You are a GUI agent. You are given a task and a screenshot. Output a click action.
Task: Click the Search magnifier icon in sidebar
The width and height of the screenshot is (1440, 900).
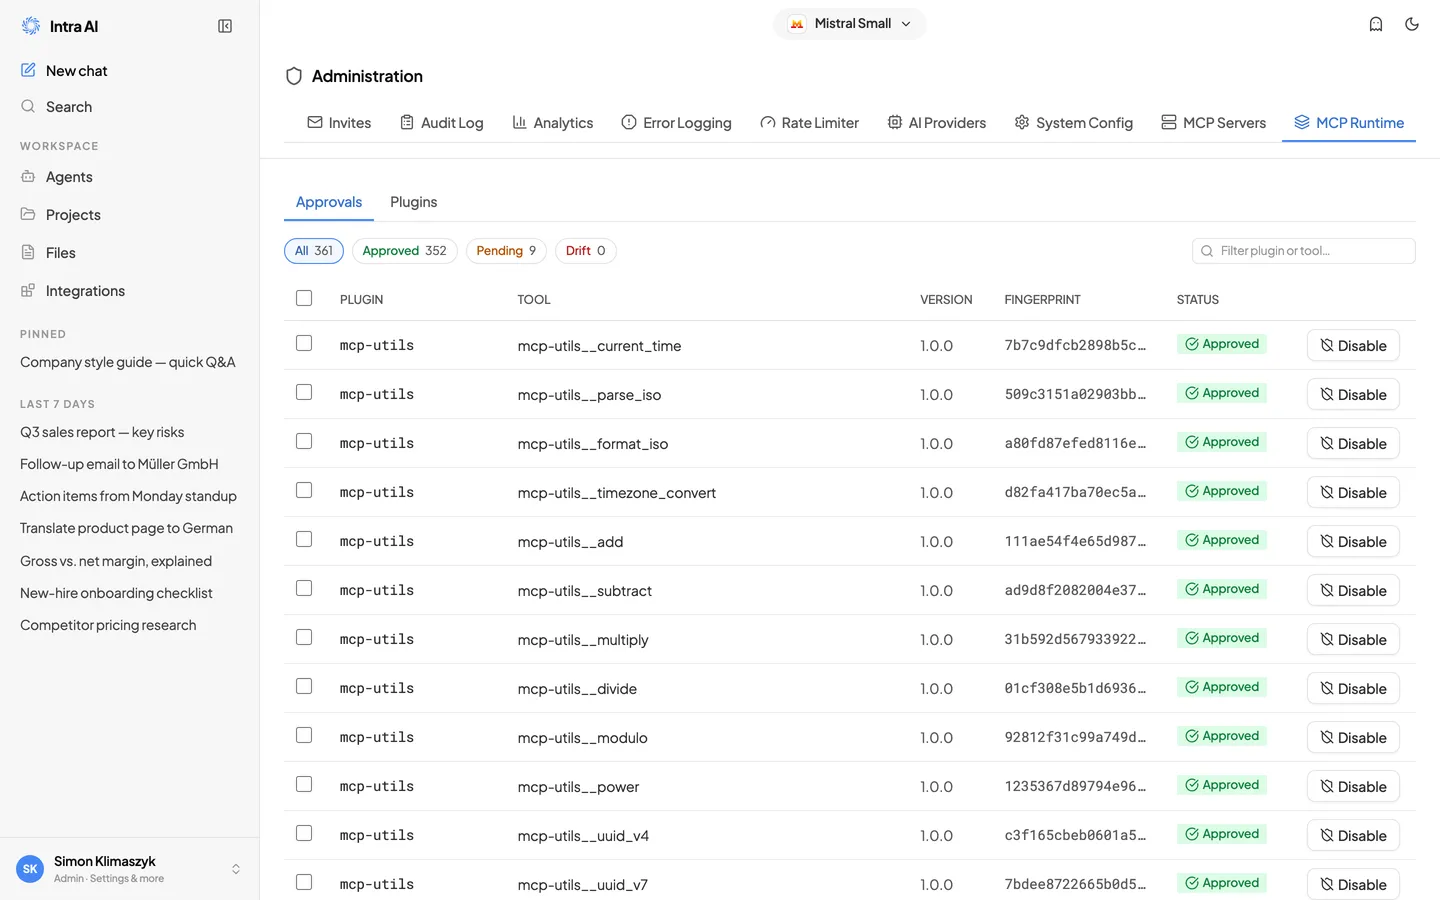[x=28, y=106]
